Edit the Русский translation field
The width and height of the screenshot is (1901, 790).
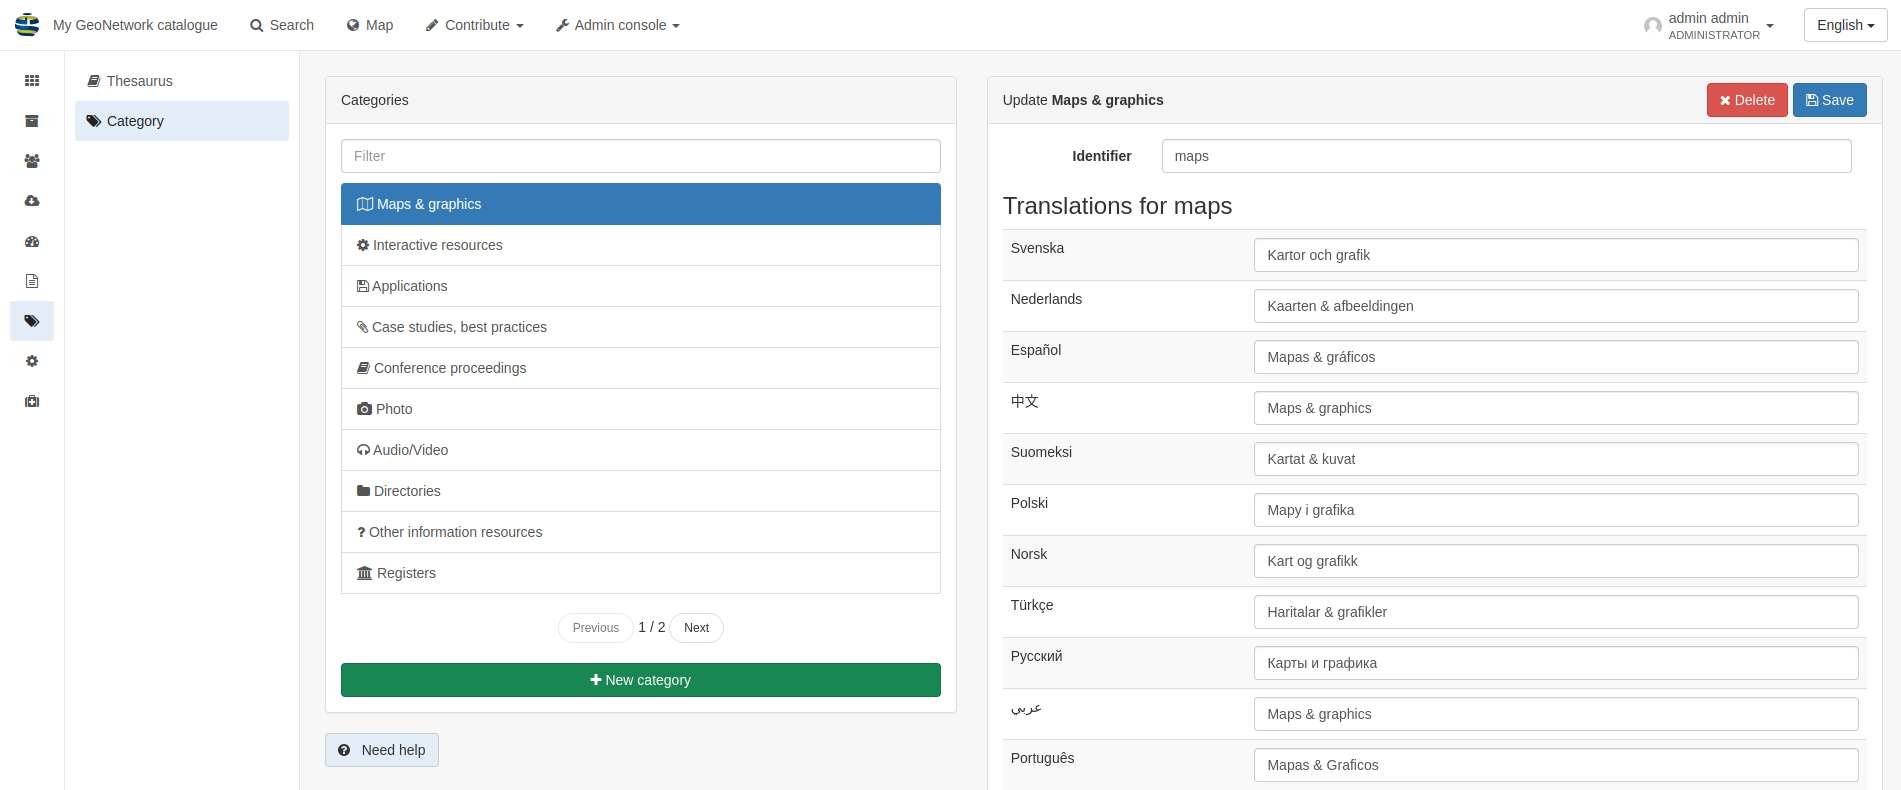coord(1556,663)
